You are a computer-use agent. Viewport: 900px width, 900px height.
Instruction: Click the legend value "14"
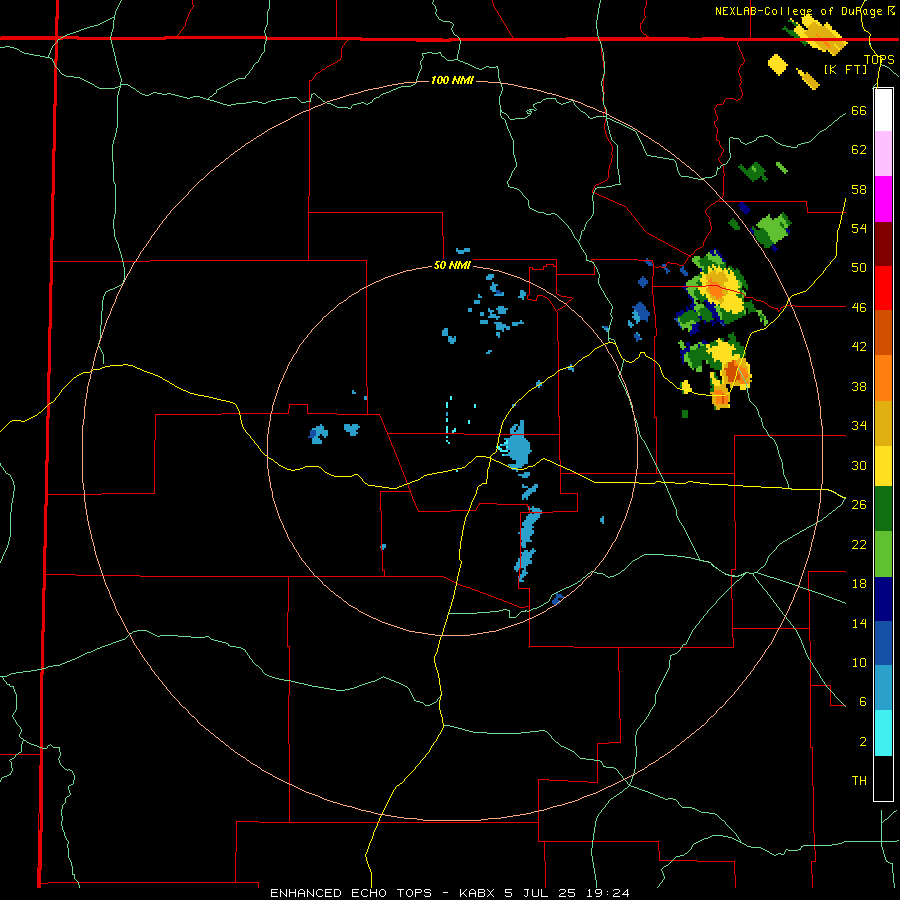click(859, 624)
